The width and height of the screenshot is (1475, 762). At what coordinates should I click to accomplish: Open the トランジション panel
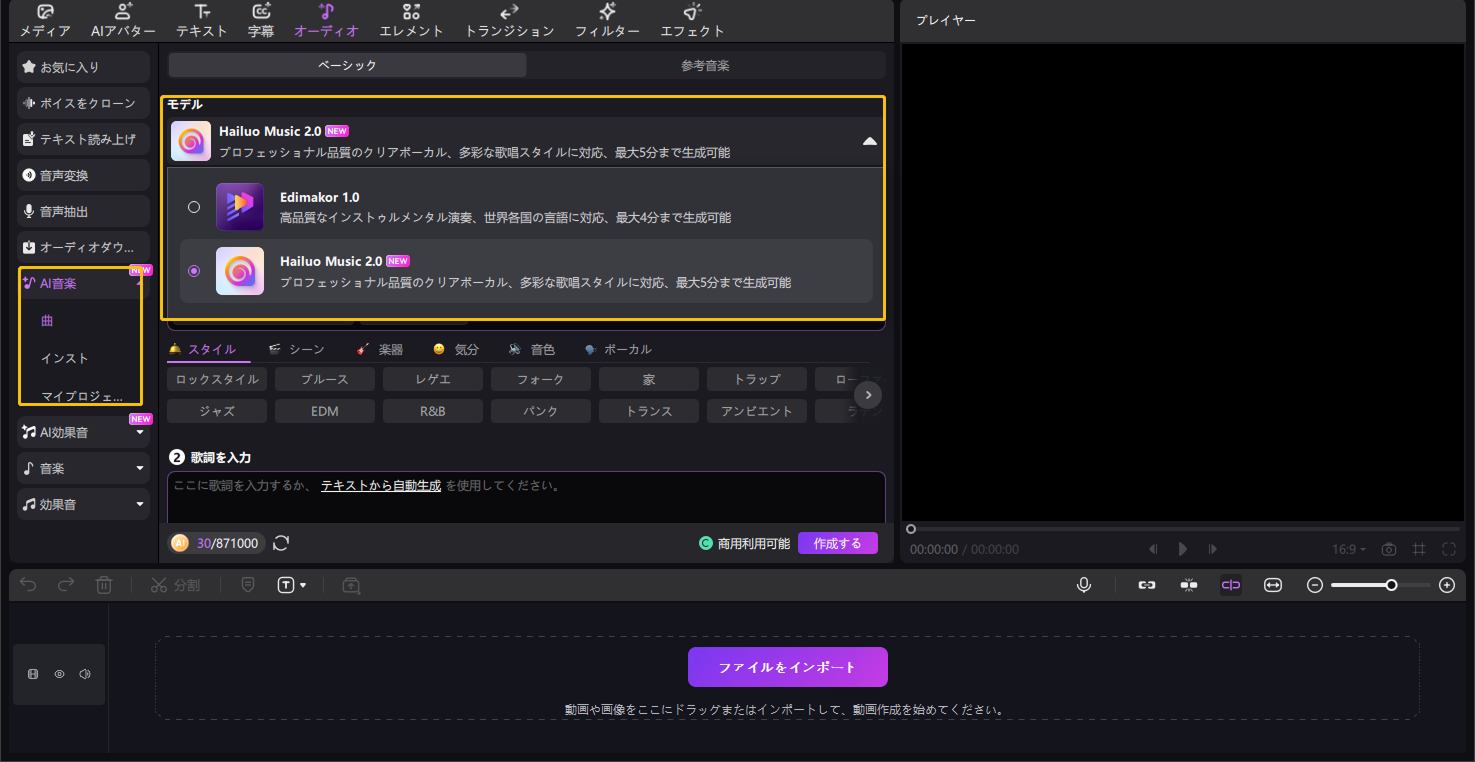[x=507, y=20]
